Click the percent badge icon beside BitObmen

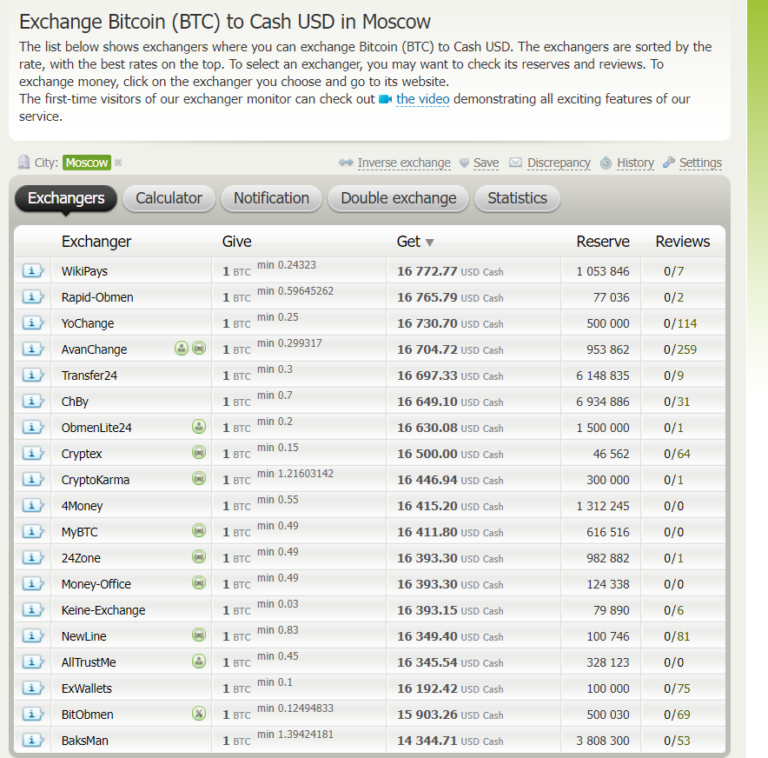[199, 714]
